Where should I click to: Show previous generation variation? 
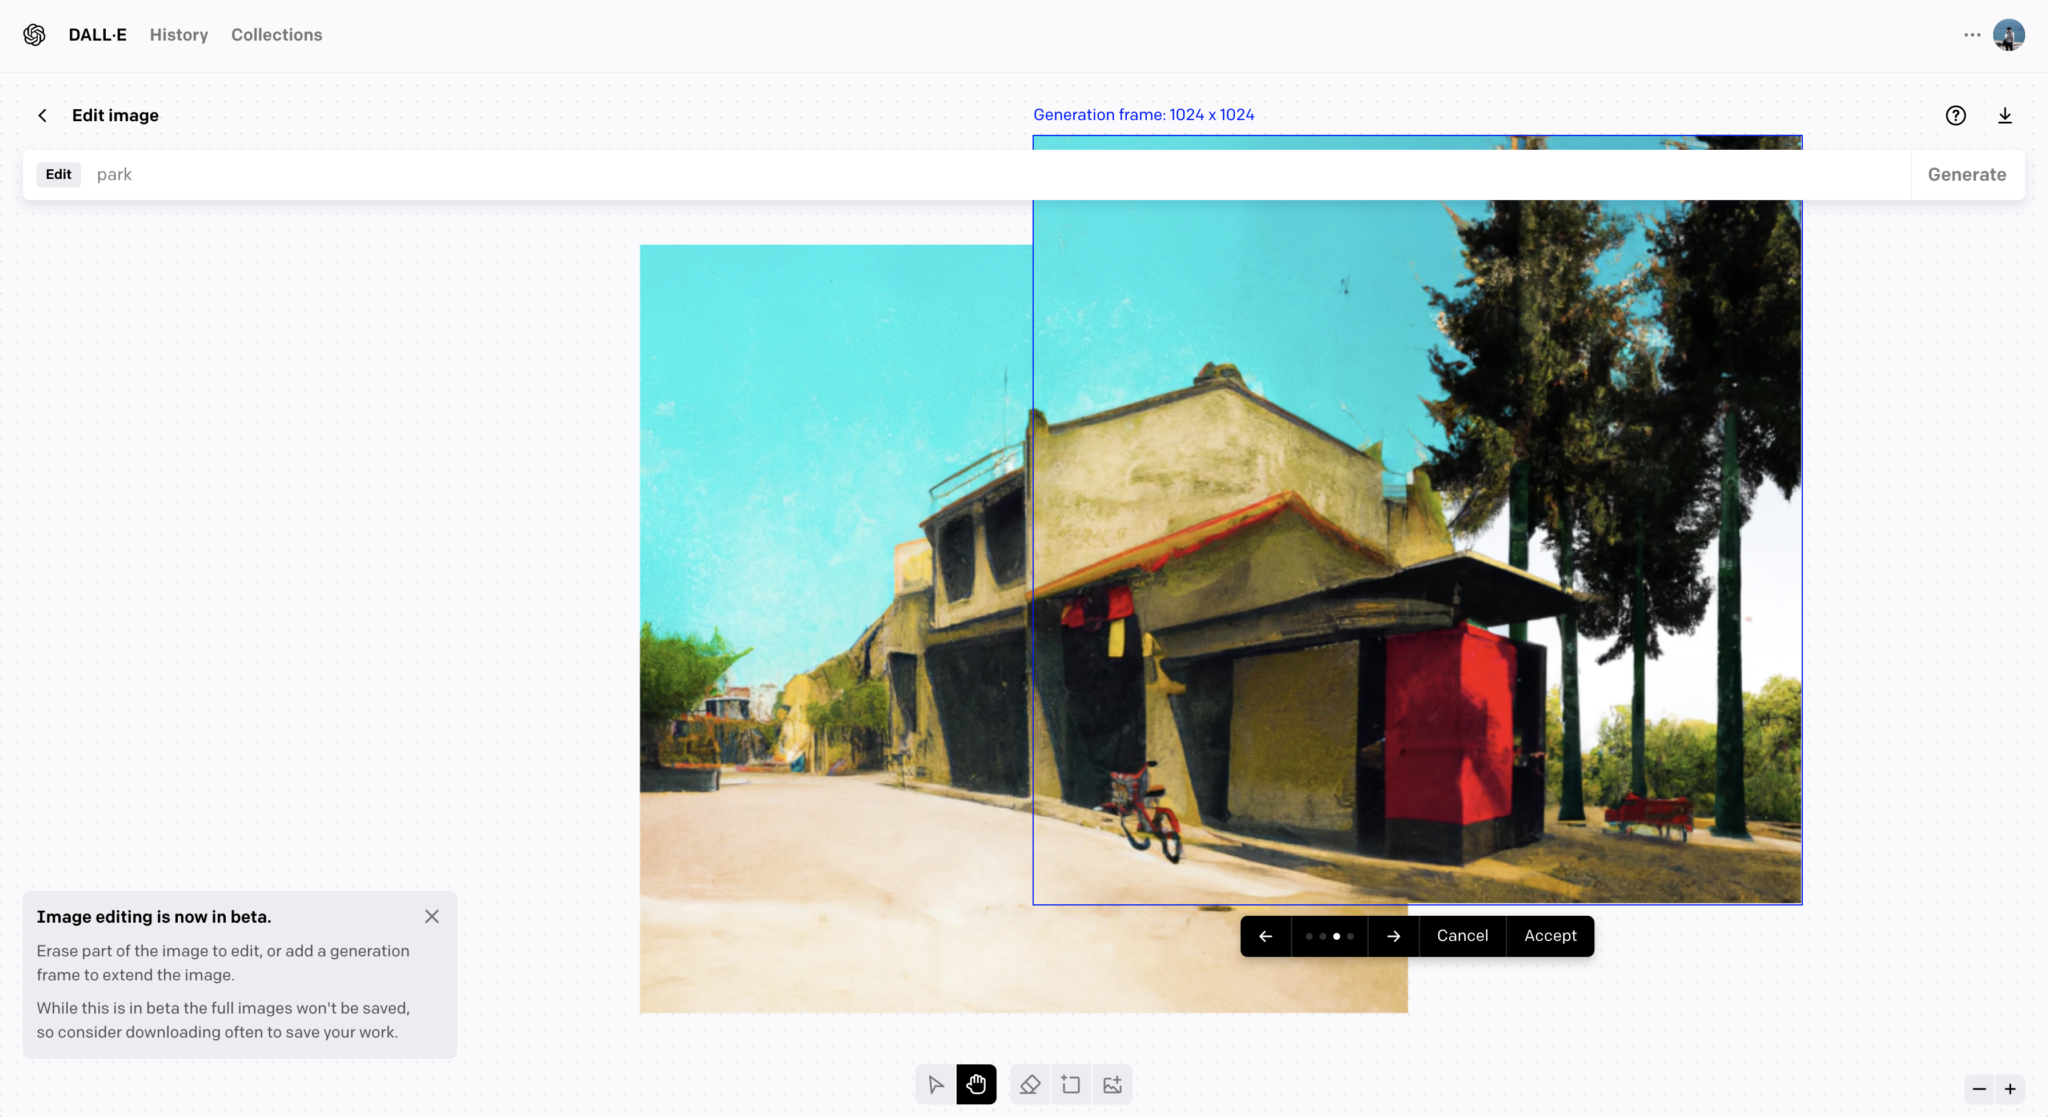[1266, 936]
